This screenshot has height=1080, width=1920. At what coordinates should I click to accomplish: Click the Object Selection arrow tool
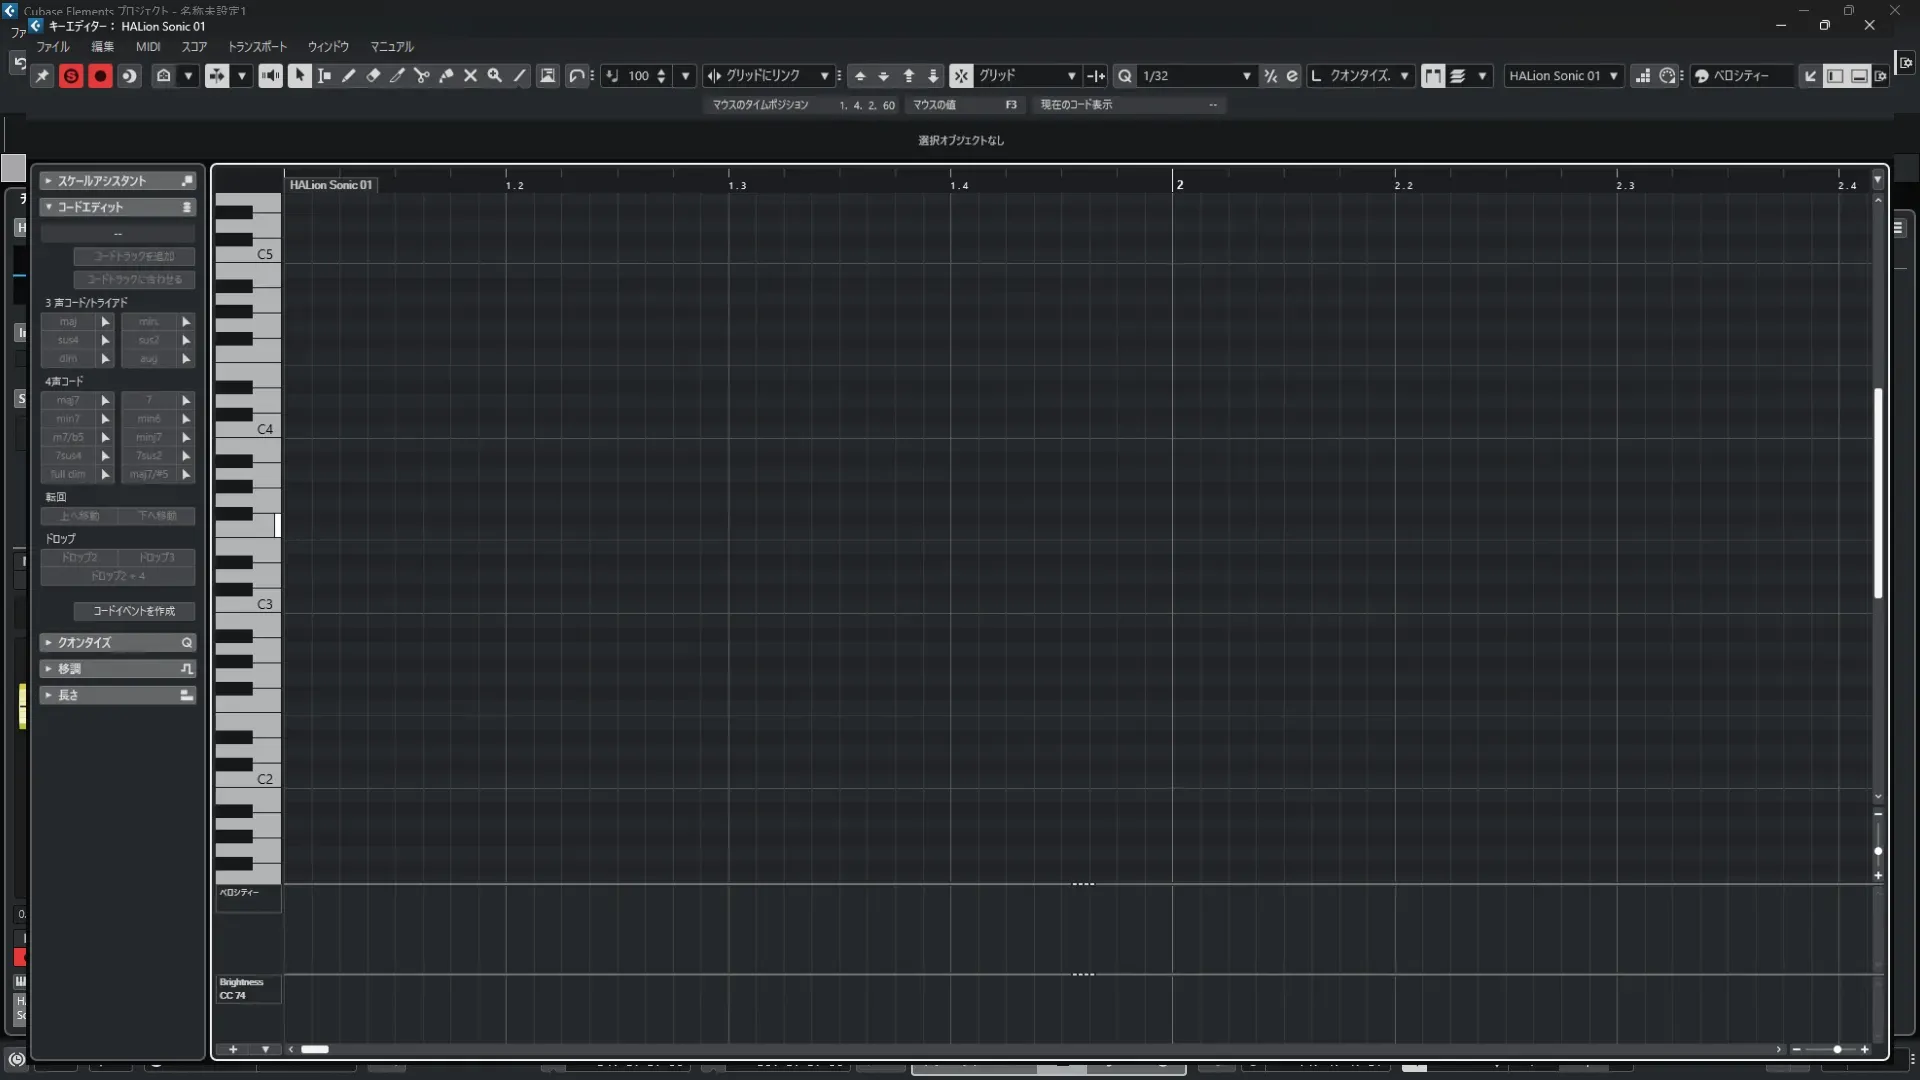tap(299, 76)
